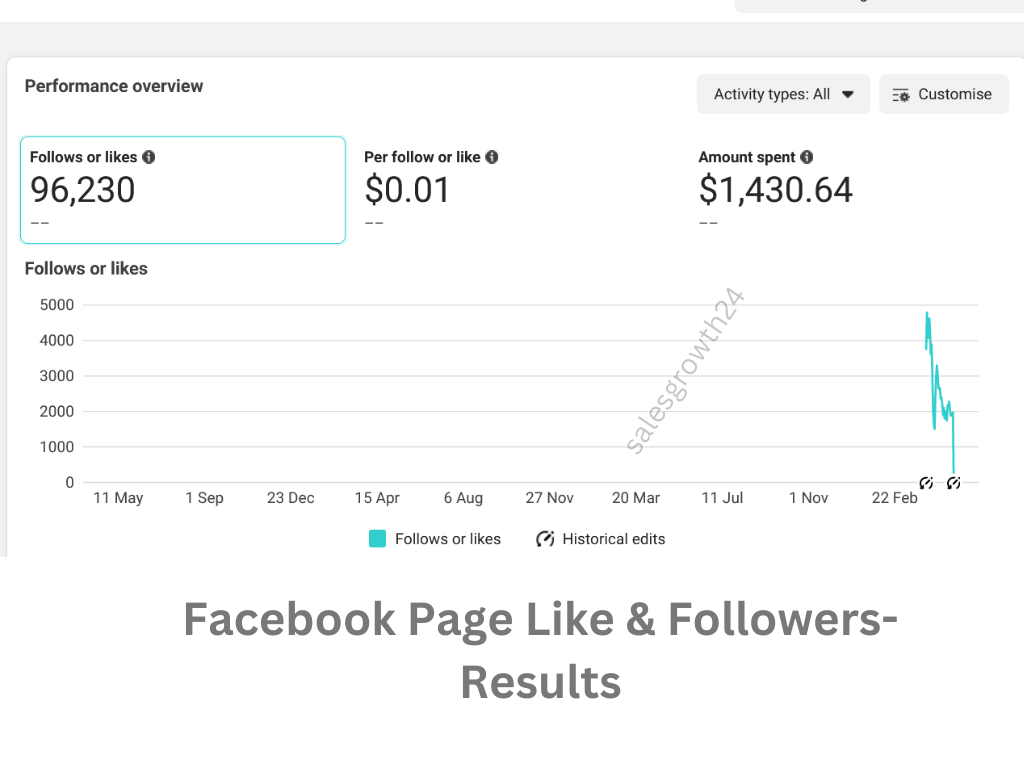Click the Customise settings gear icon

pos(901,95)
